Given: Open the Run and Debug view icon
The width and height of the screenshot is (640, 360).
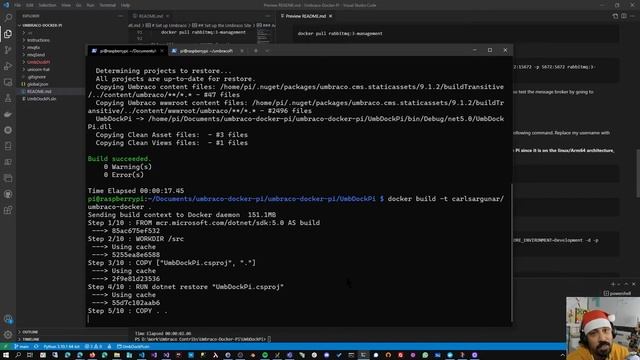Looking at the screenshot, I should 8,66.
